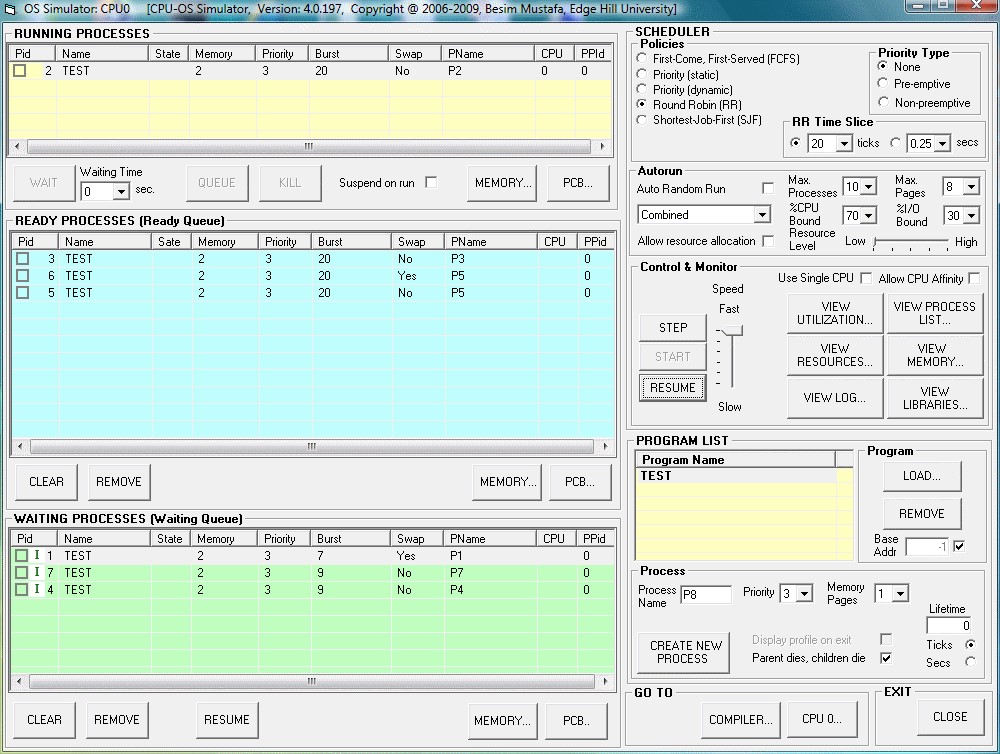Tick the checkbox for running process Pid 2
The height and width of the screenshot is (754, 1000).
click(20, 71)
